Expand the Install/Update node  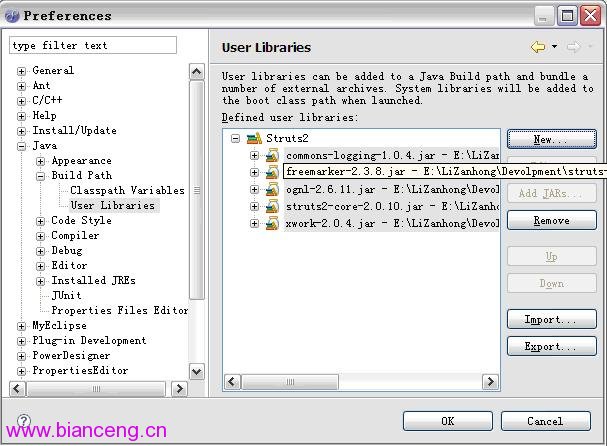pyautogui.click(x=22, y=131)
